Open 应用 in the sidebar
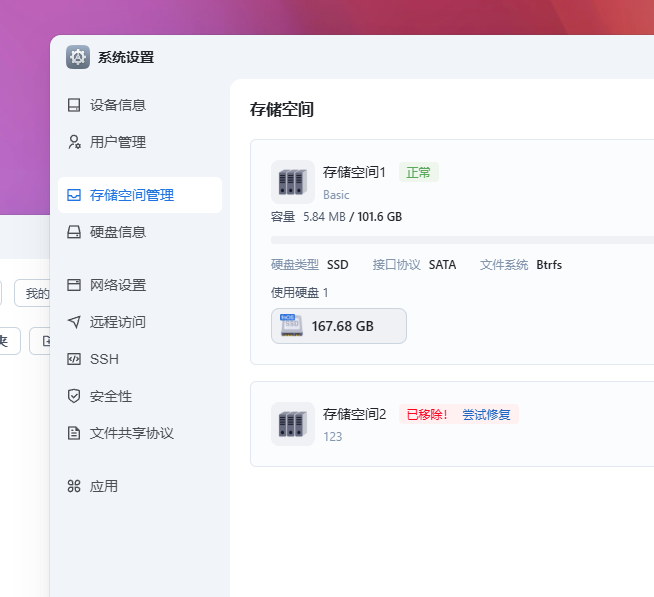 coord(140,486)
